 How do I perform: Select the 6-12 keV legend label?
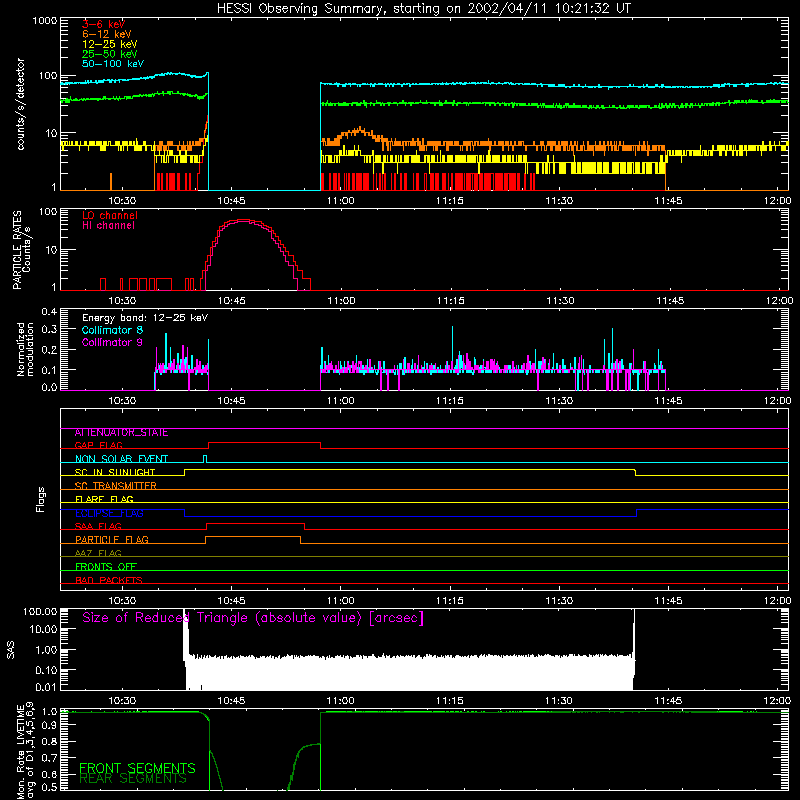[106, 34]
